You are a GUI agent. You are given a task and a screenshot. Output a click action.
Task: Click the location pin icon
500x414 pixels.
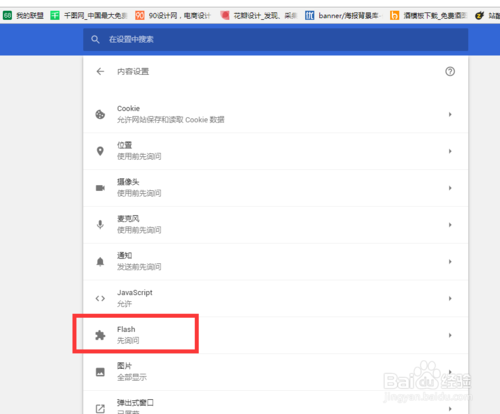(x=100, y=151)
